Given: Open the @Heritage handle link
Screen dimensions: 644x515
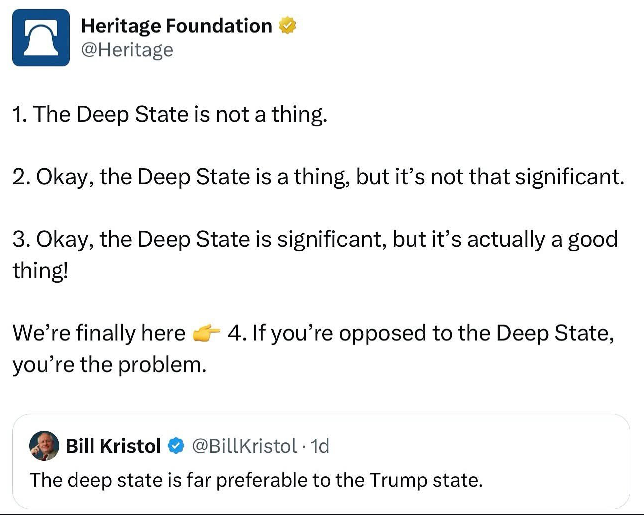Looking at the screenshot, I should tap(126, 50).
